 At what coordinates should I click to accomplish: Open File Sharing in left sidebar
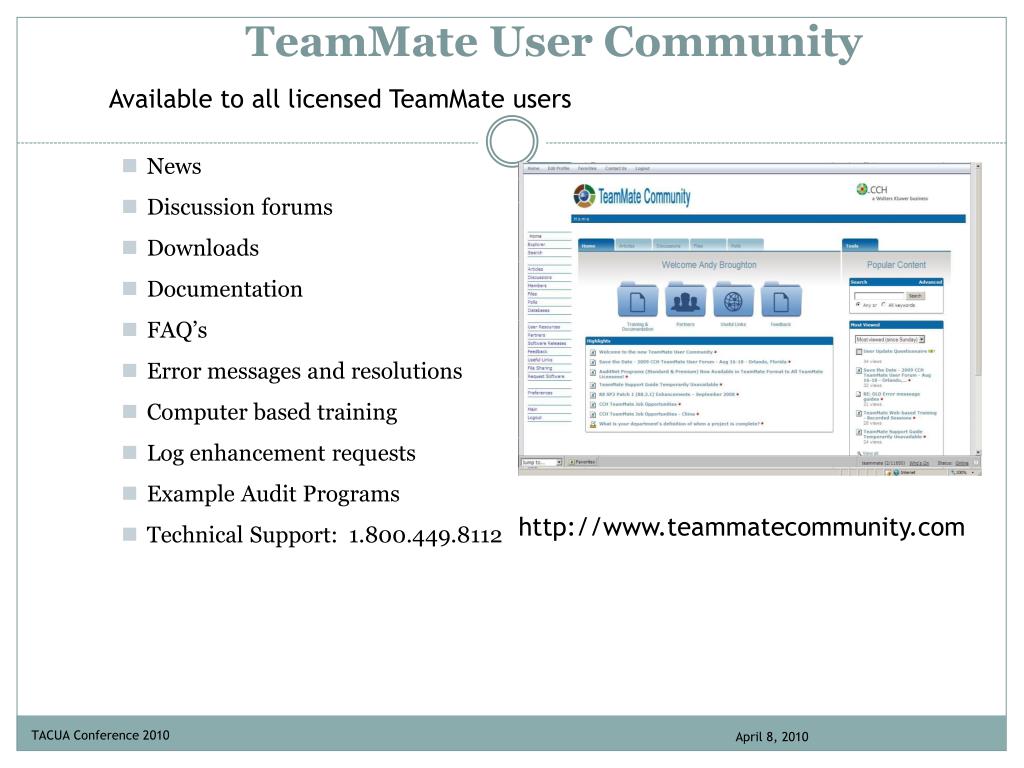click(x=540, y=368)
